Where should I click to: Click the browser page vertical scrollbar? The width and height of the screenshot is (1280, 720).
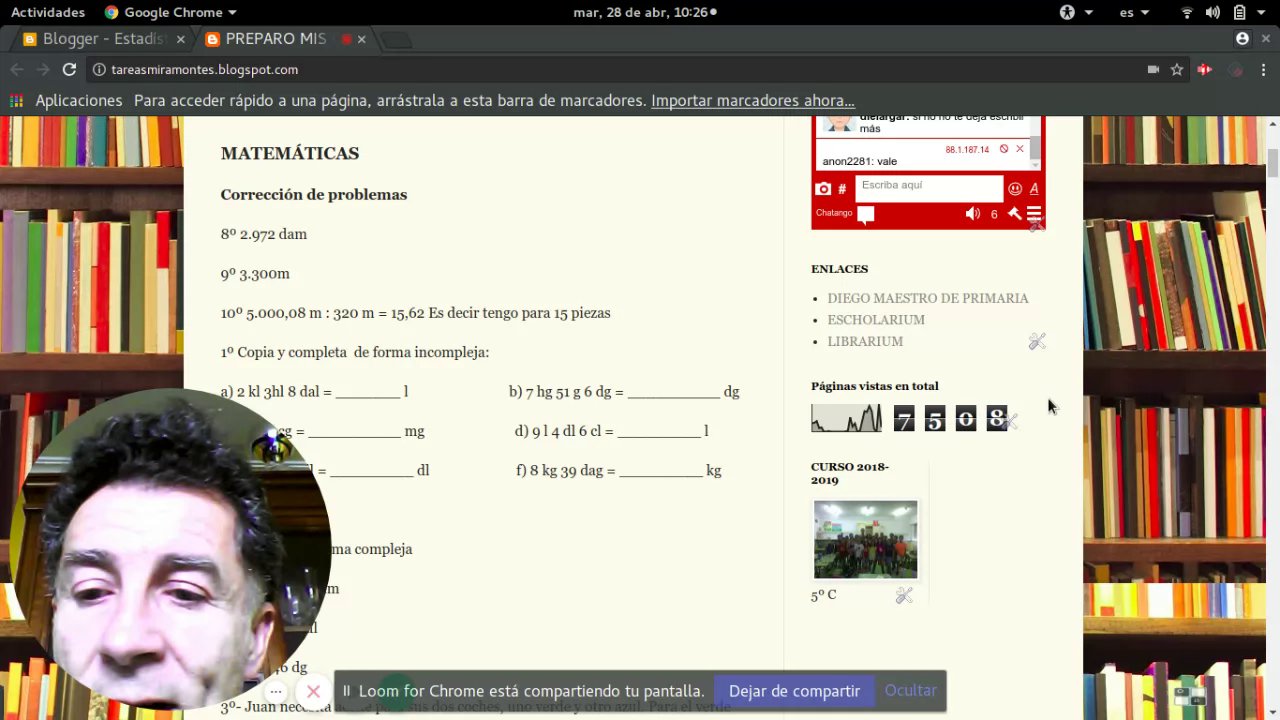[1273, 163]
